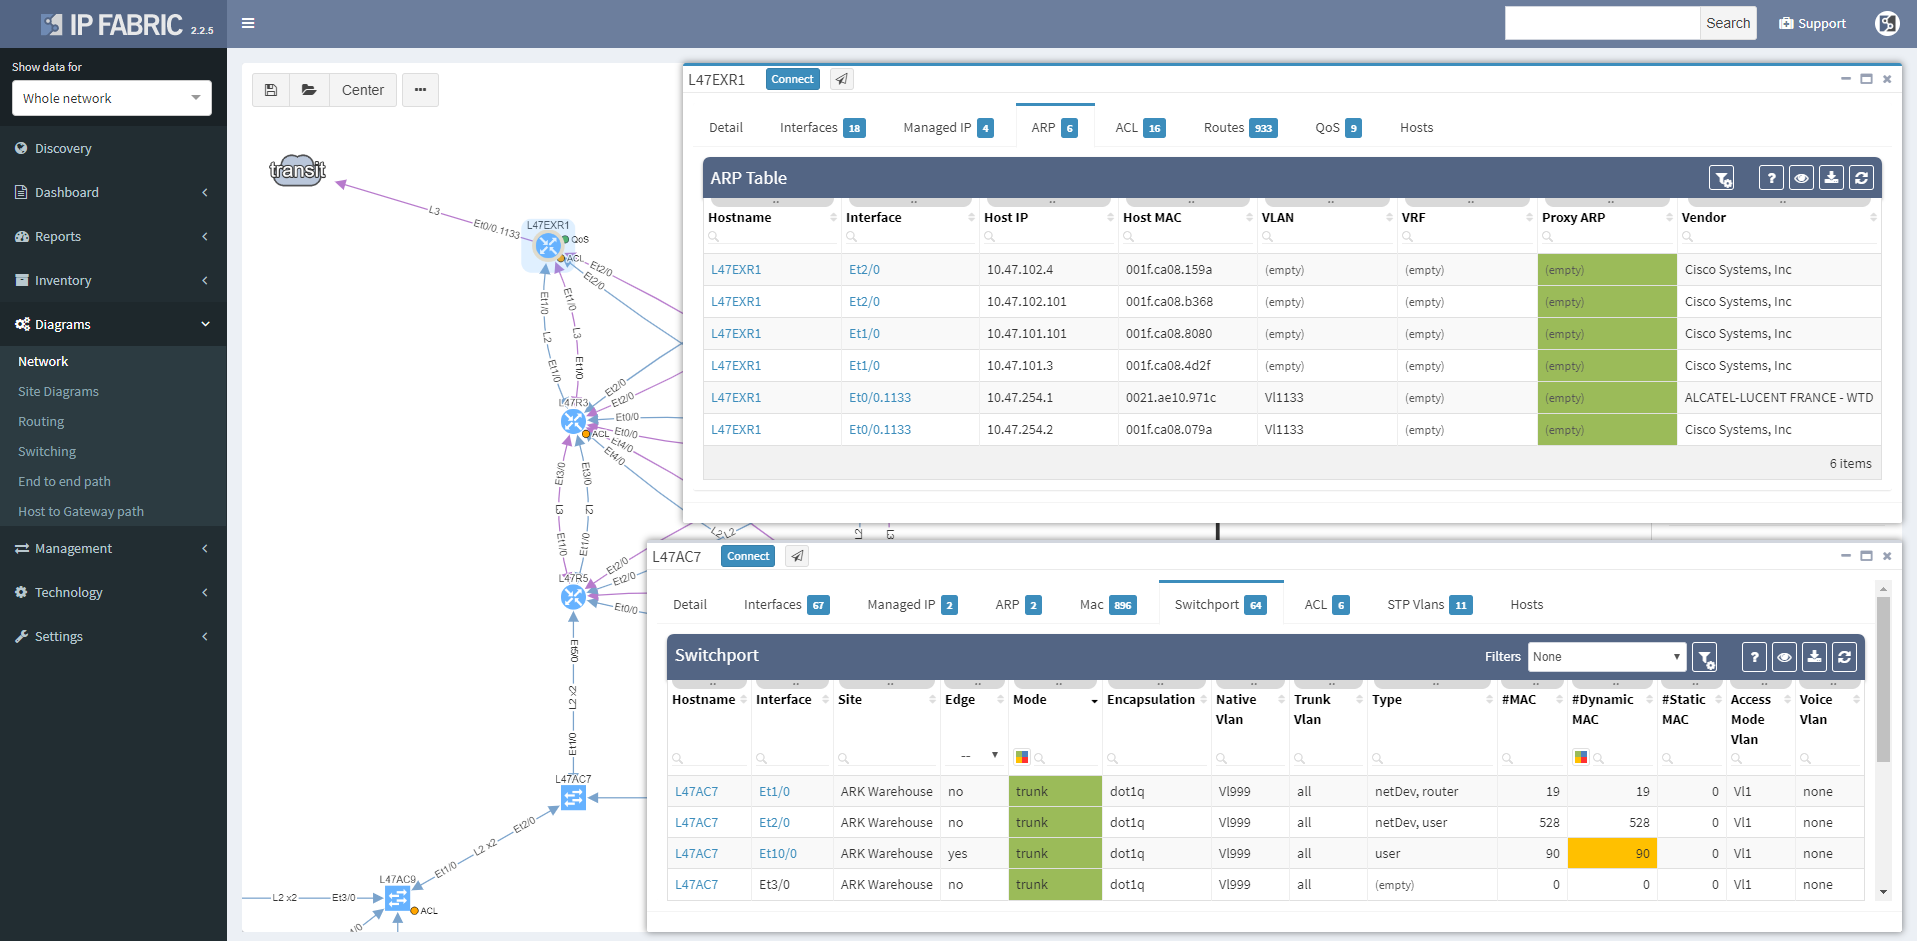Click the open folder icon in diagram toolbar
1917x941 pixels.
(x=309, y=90)
